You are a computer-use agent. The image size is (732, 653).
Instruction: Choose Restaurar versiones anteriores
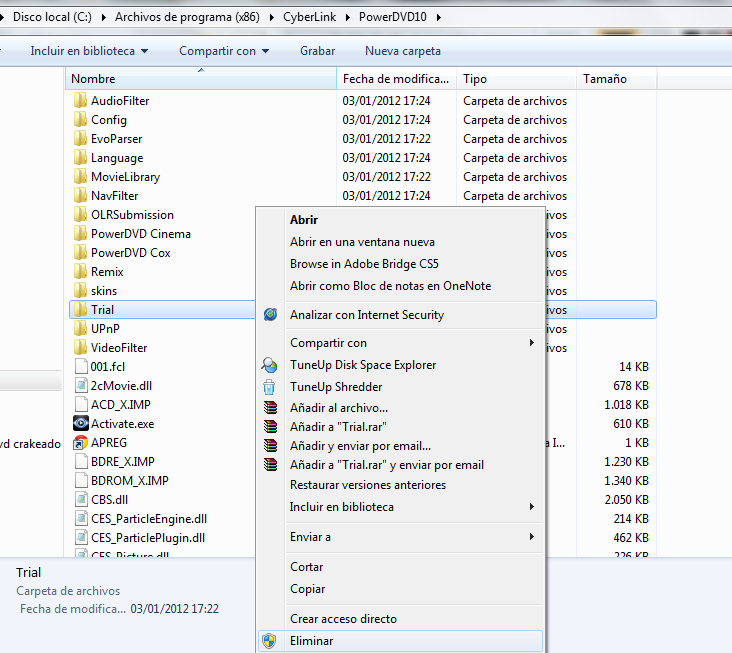tap(368, 485)
